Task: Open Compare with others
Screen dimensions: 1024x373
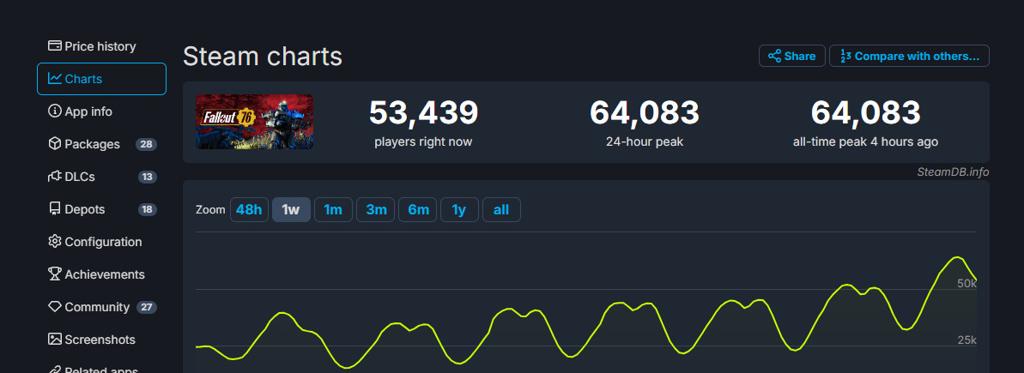Action: (x=909, y=56)
